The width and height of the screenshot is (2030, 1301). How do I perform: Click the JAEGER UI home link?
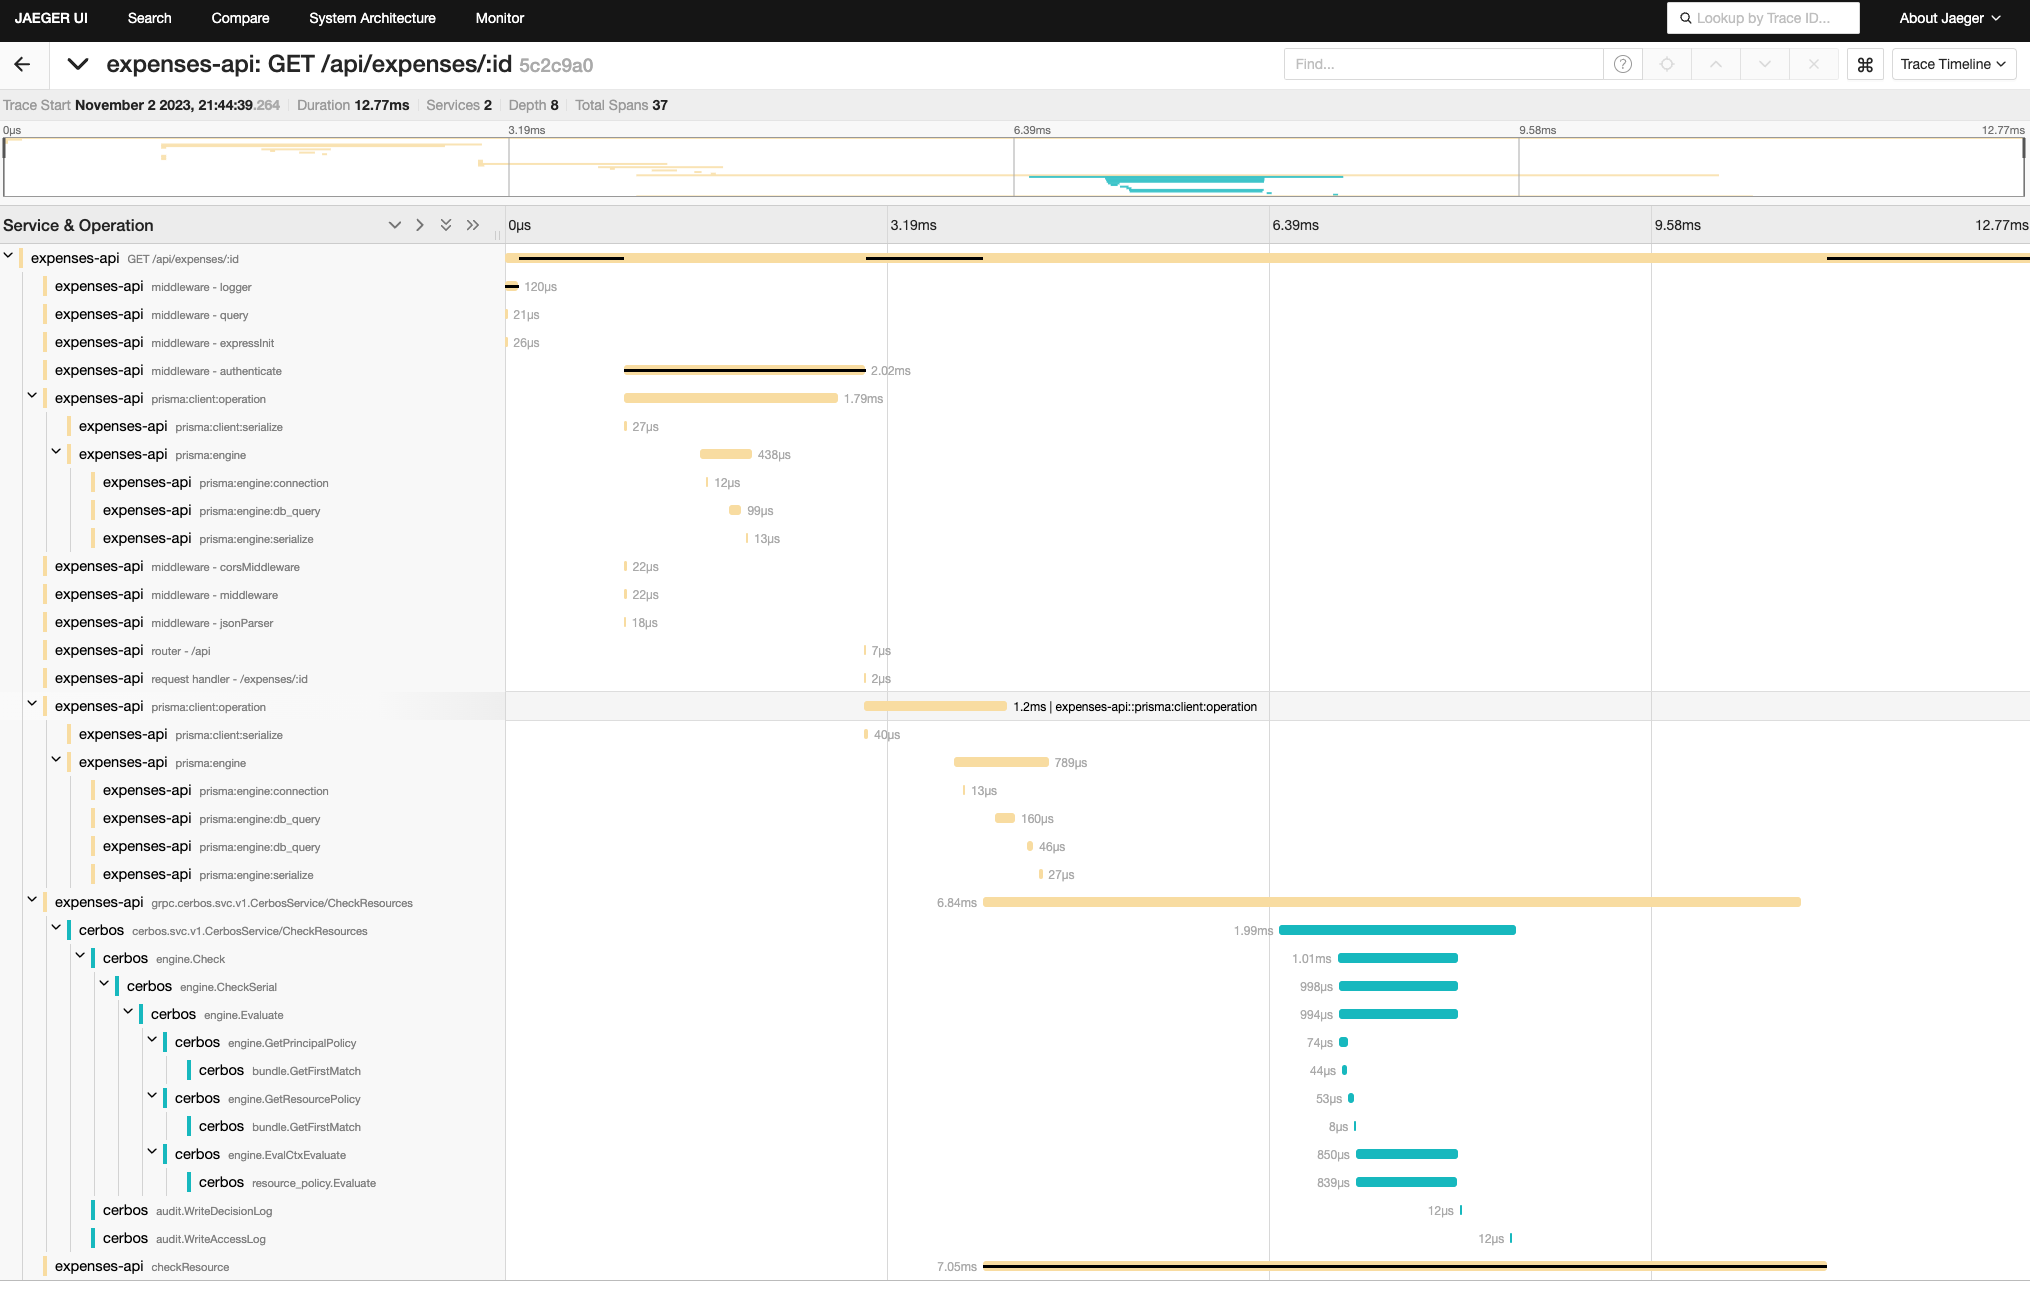[51, 18]
